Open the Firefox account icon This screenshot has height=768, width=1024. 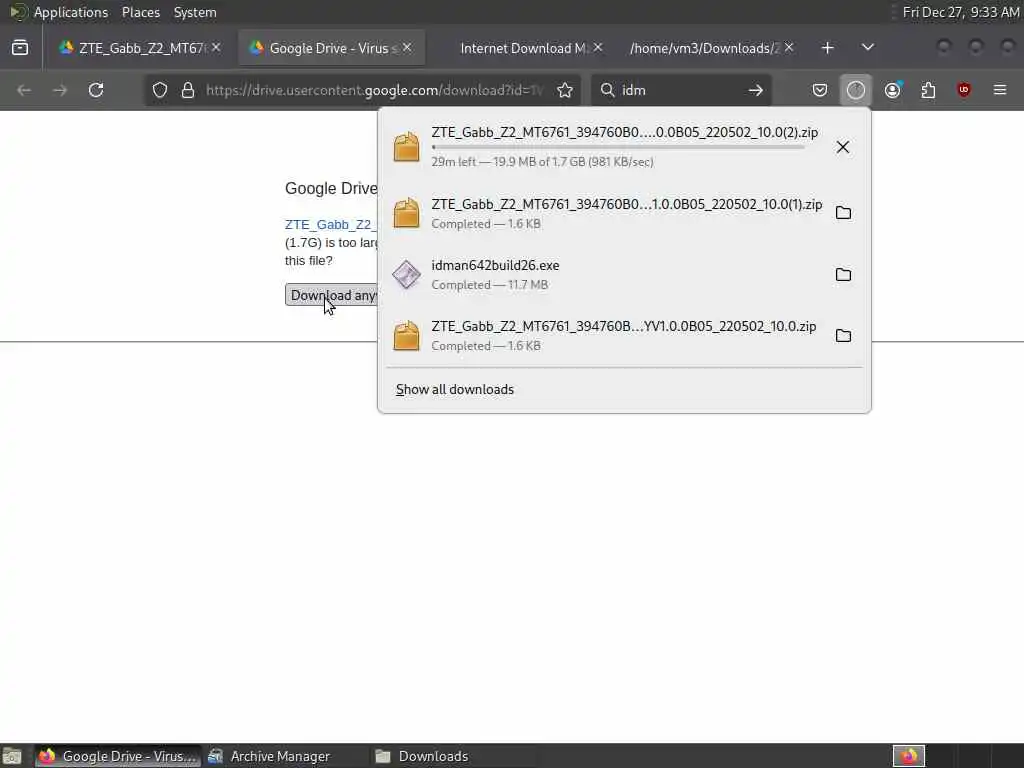click(893, 90)
